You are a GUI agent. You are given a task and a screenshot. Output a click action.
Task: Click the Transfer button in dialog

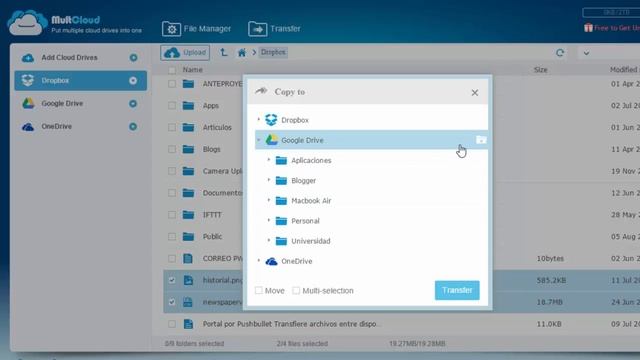(x=457, y=290)
